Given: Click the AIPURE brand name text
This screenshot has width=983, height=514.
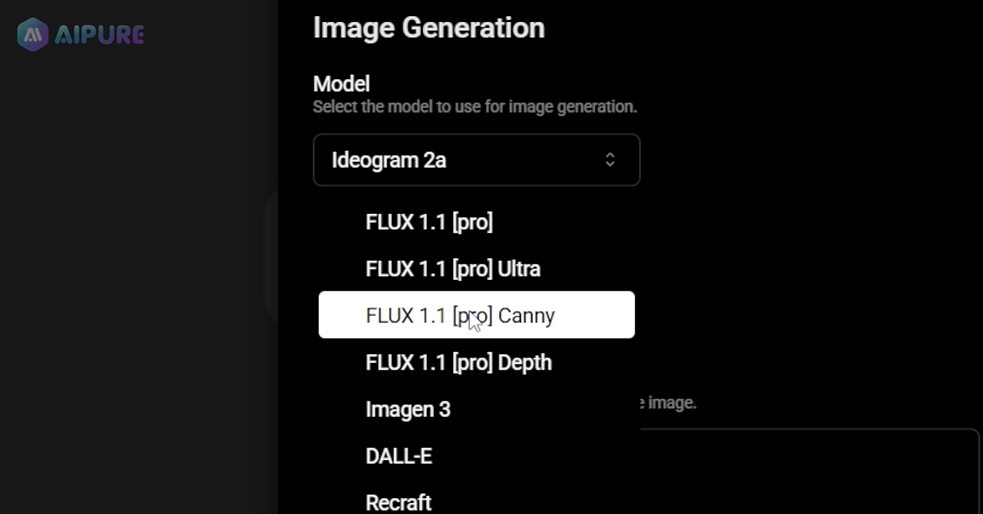Looking at the screenshot, I should coord(99,34).
